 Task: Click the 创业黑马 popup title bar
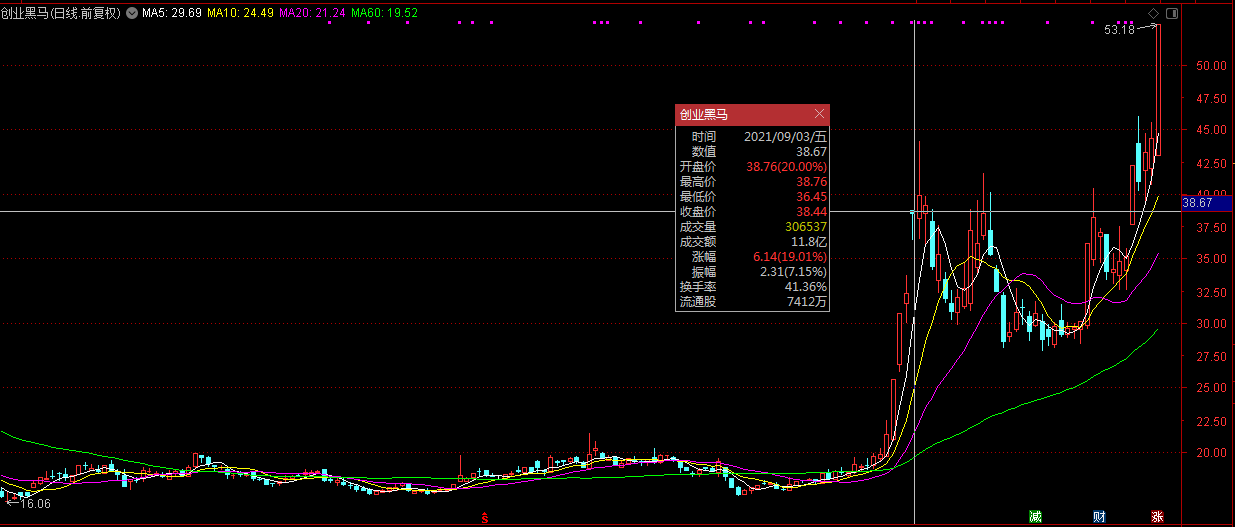(752, 114)
